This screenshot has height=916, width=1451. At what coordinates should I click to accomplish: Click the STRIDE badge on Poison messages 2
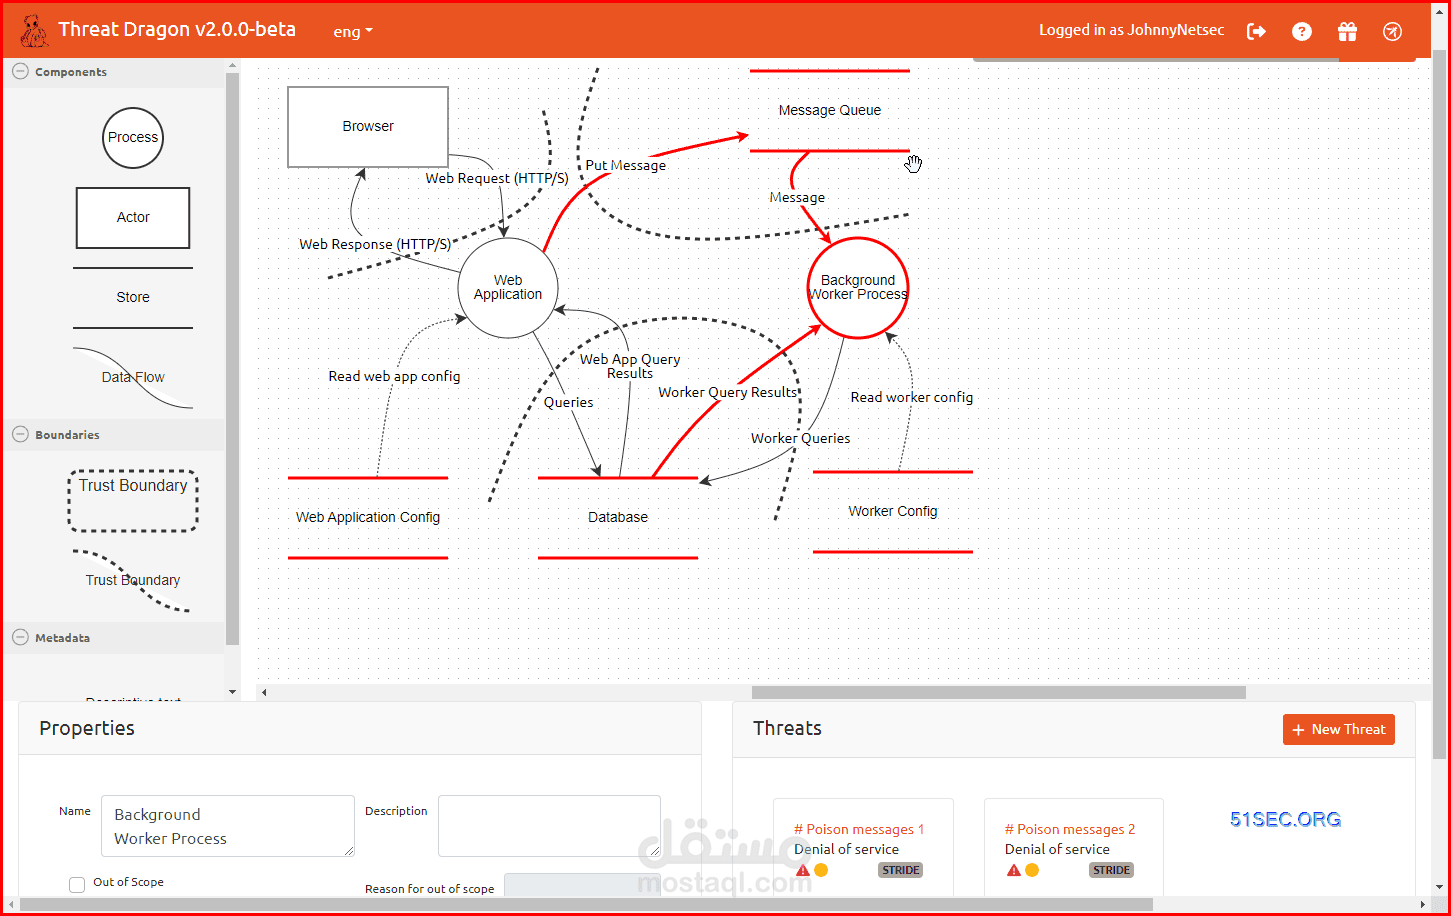[x=1111, y=870]
